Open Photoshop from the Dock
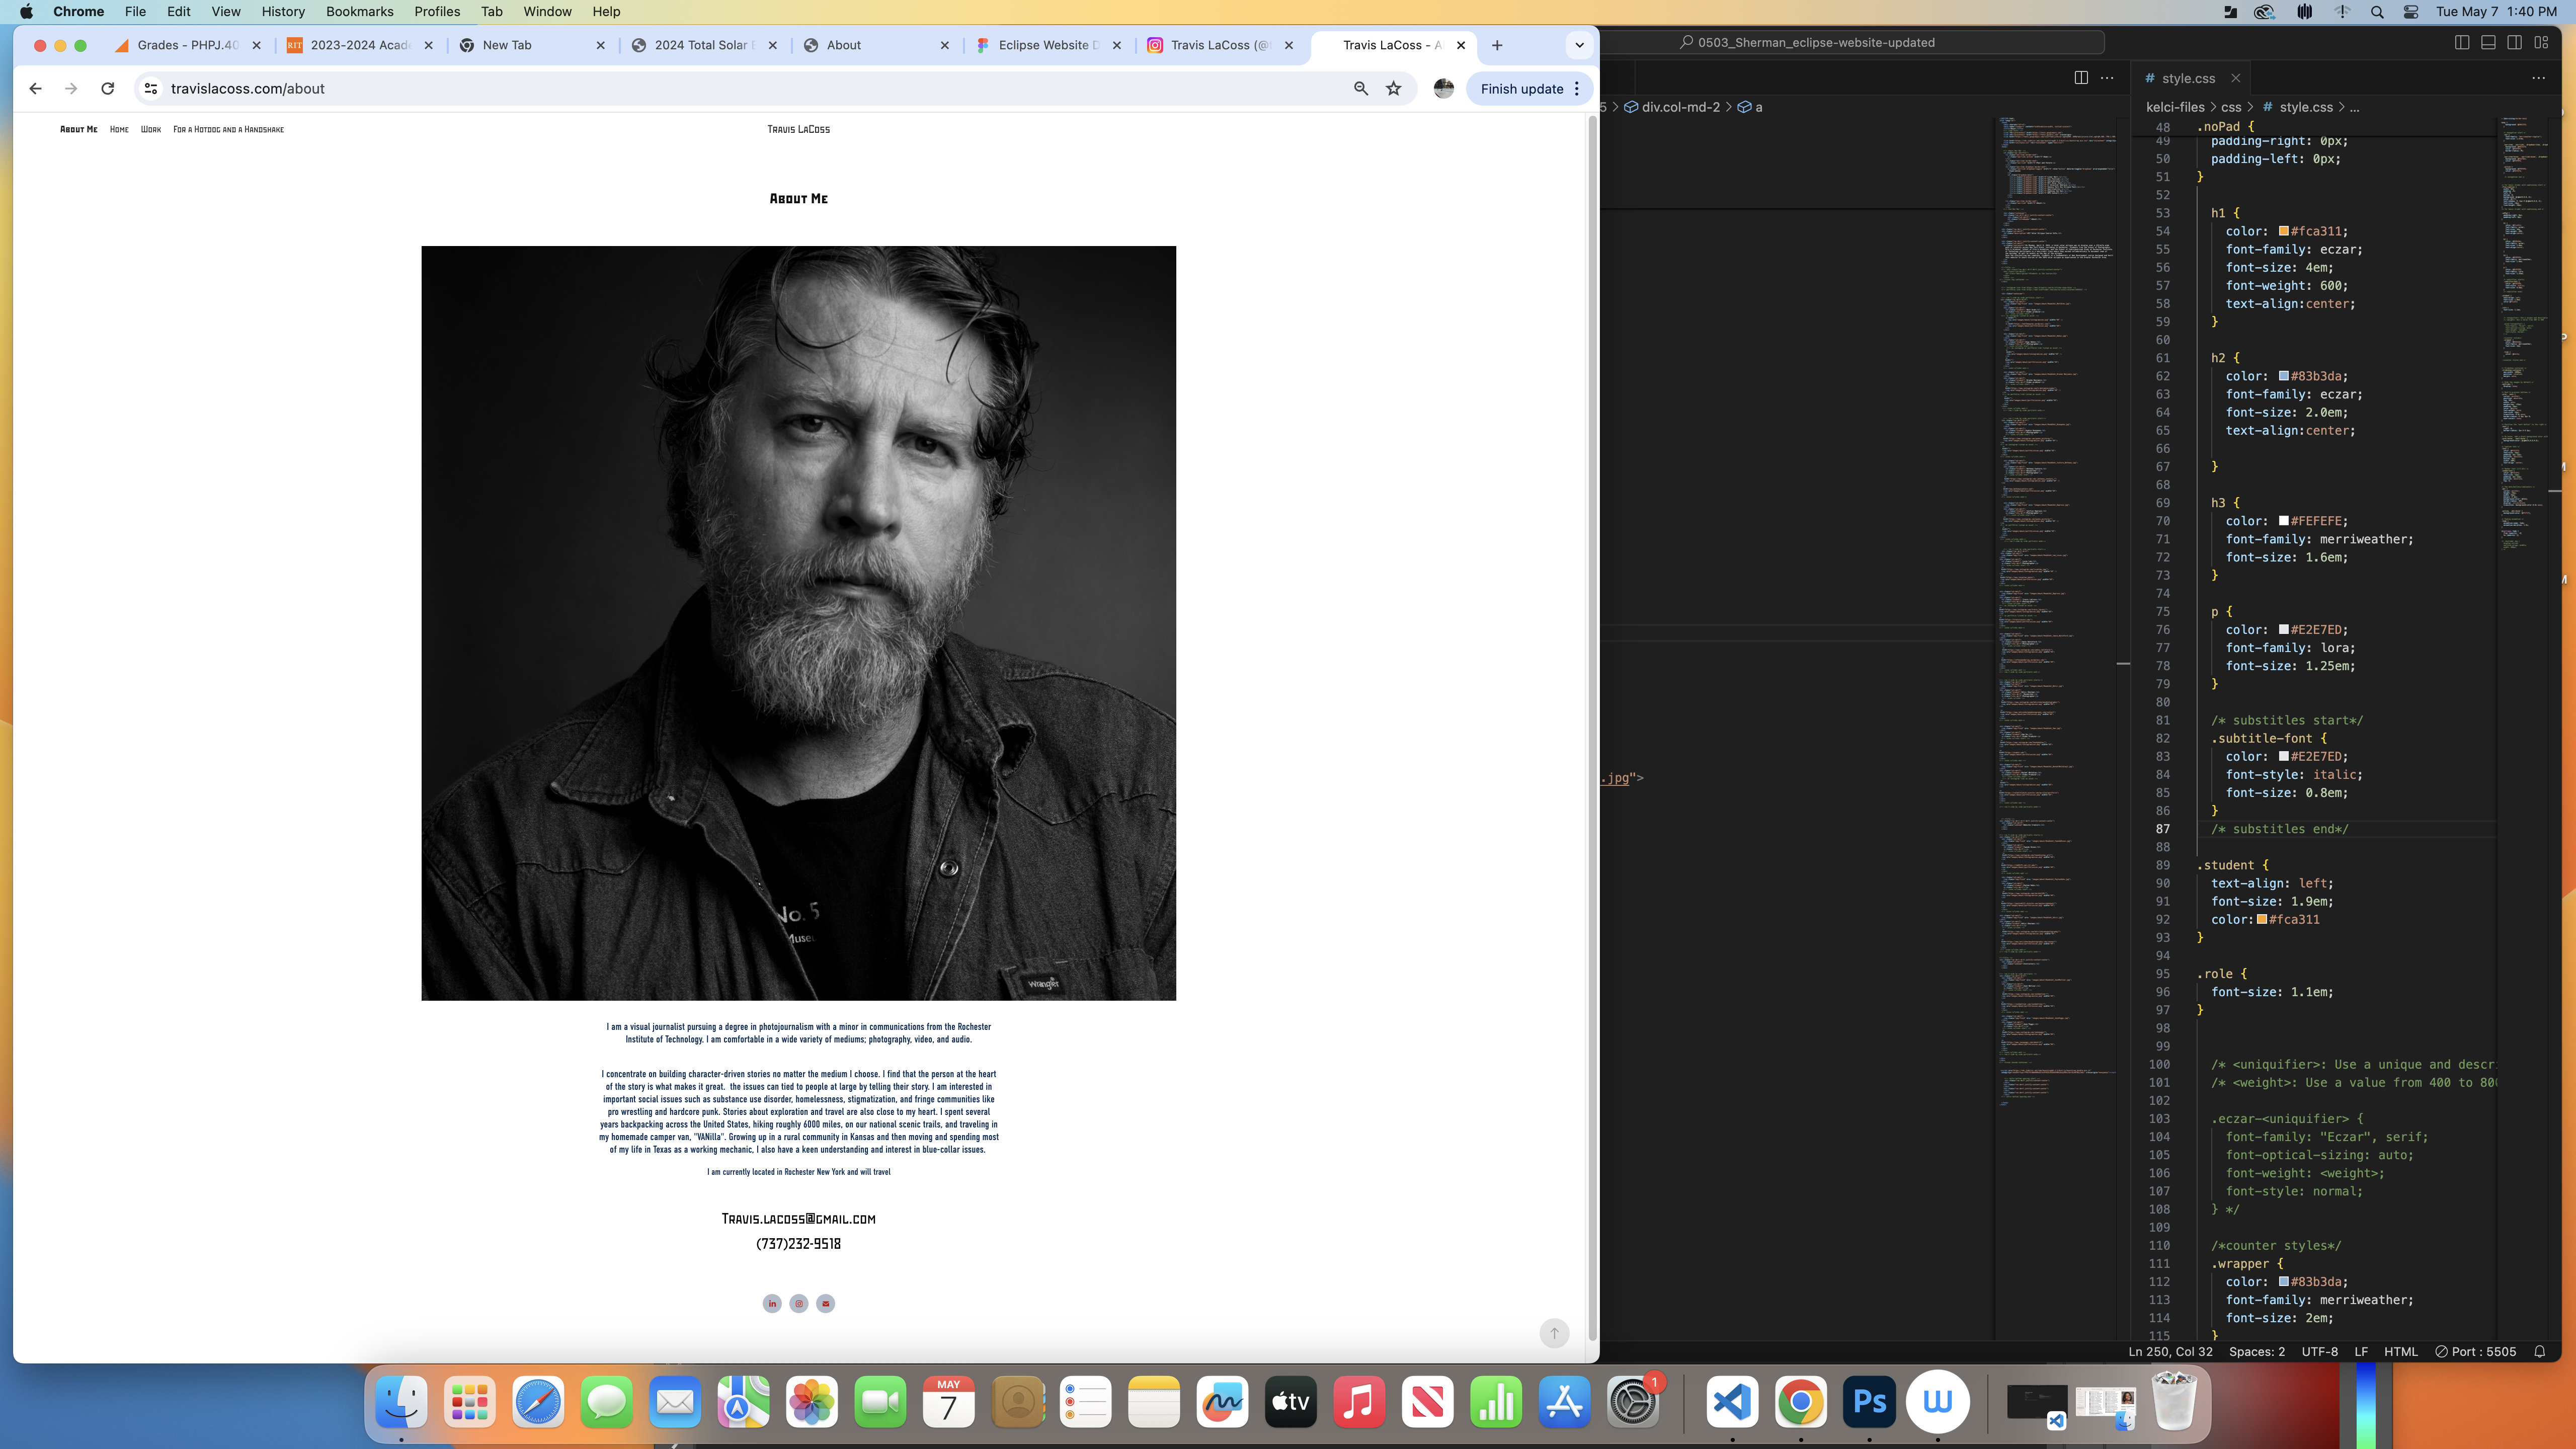Viewport: 2576px width, 1449px height. [1869, 1402]
